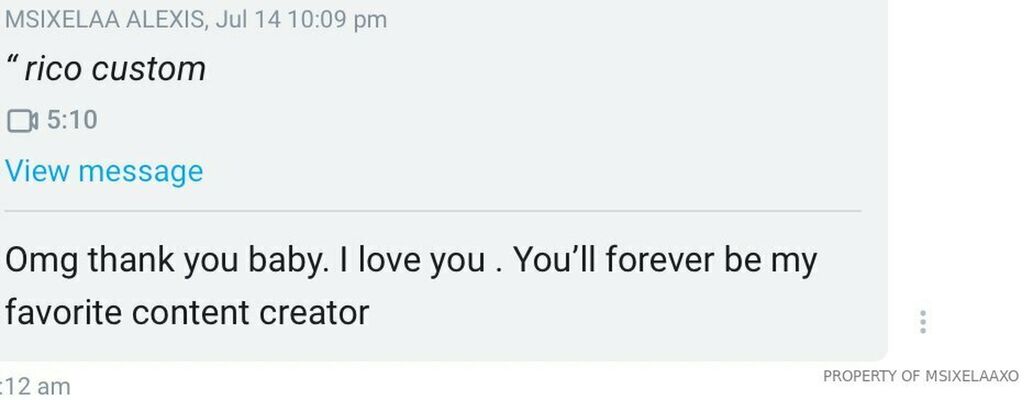Click the 12 am timestamp below the bubble
Viewport: 1033px width, 400px height.
coord(38,387)
